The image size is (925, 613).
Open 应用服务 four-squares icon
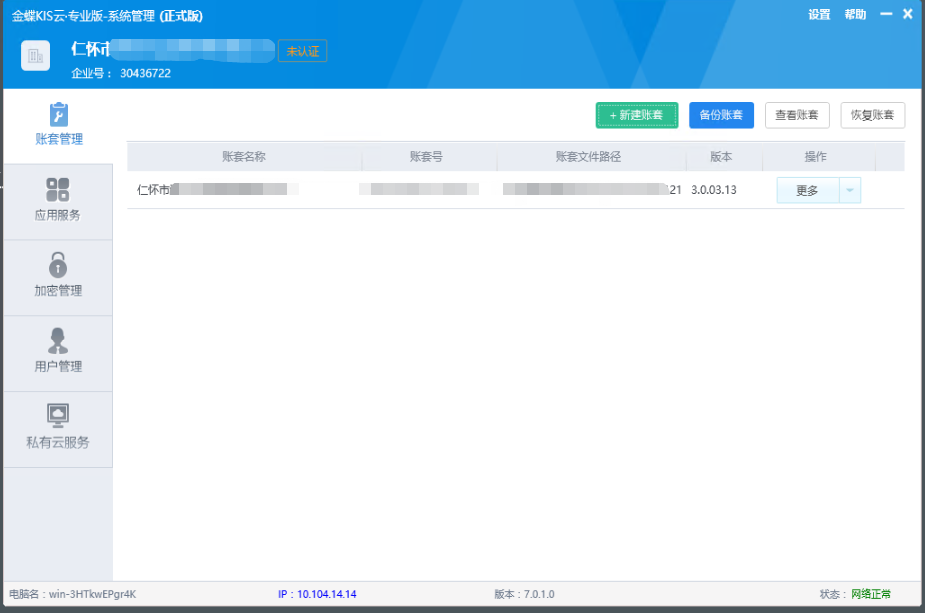(58, 190)
